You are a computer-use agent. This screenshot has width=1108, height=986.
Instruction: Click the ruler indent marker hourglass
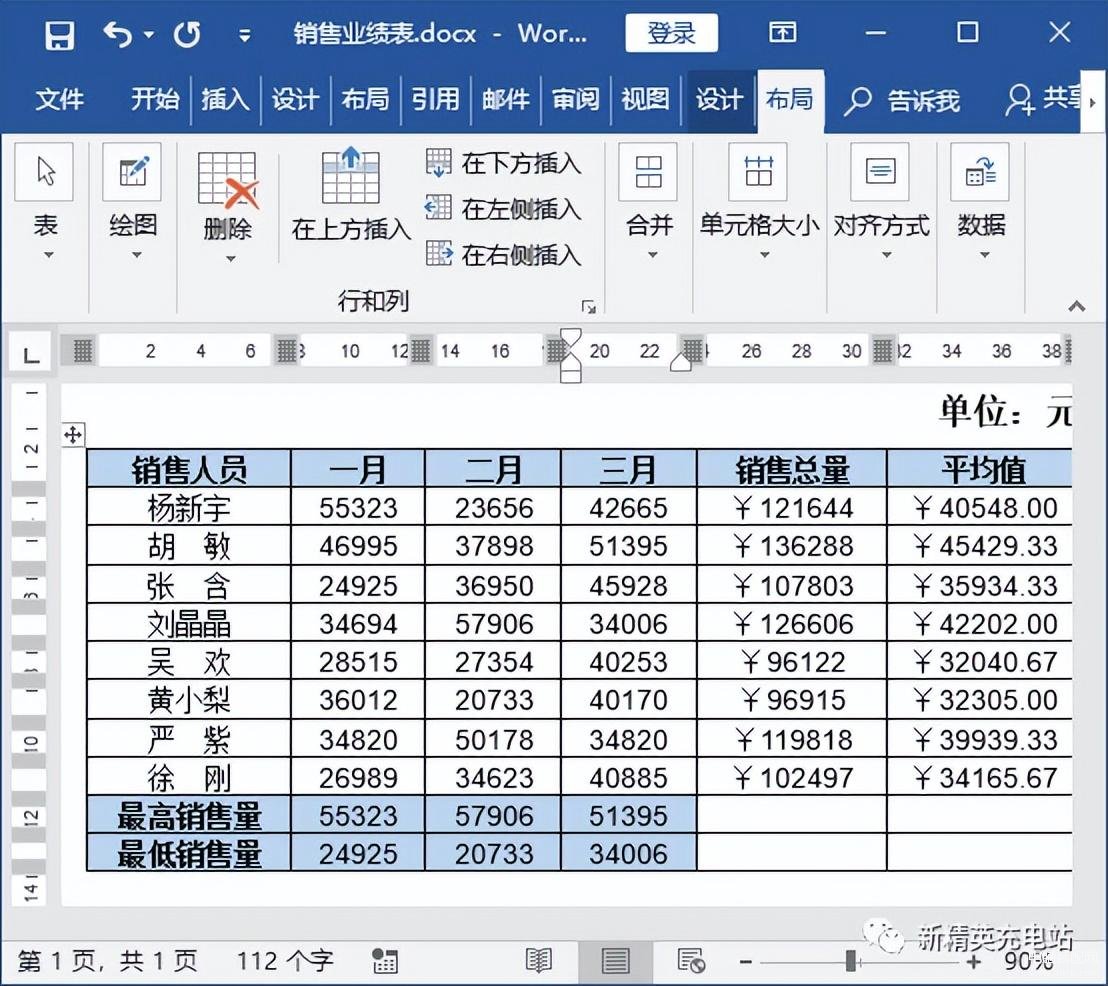571,355
